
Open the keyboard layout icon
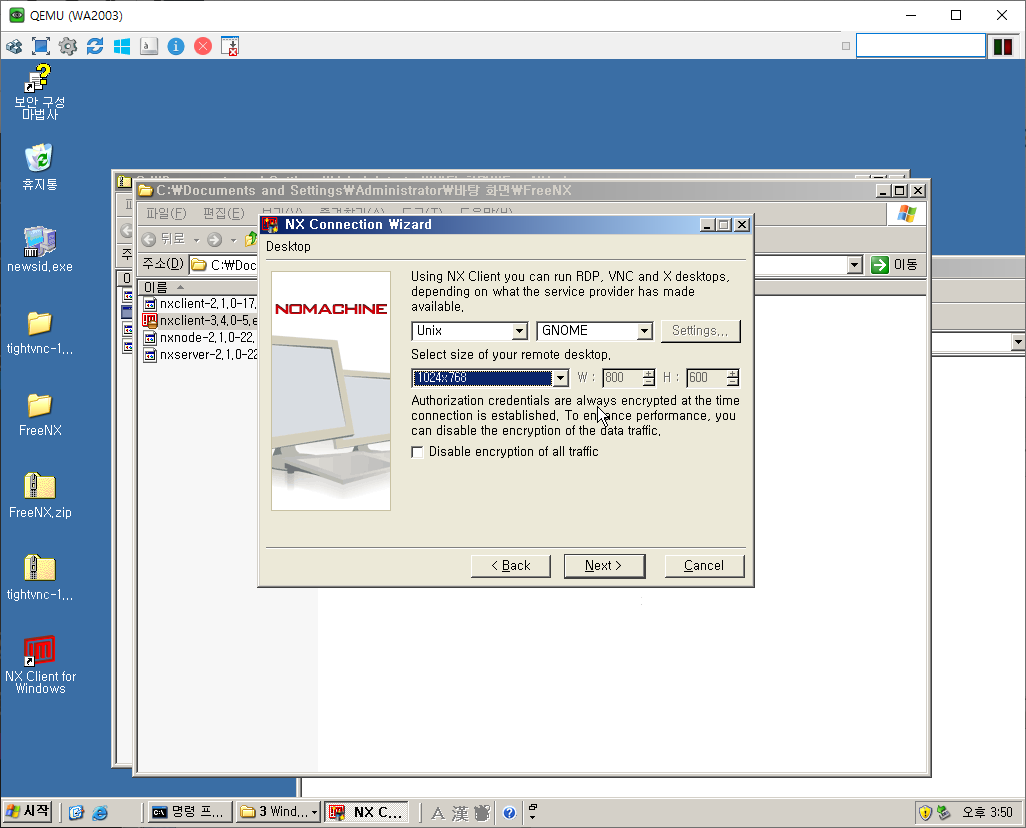pos(149,46)
